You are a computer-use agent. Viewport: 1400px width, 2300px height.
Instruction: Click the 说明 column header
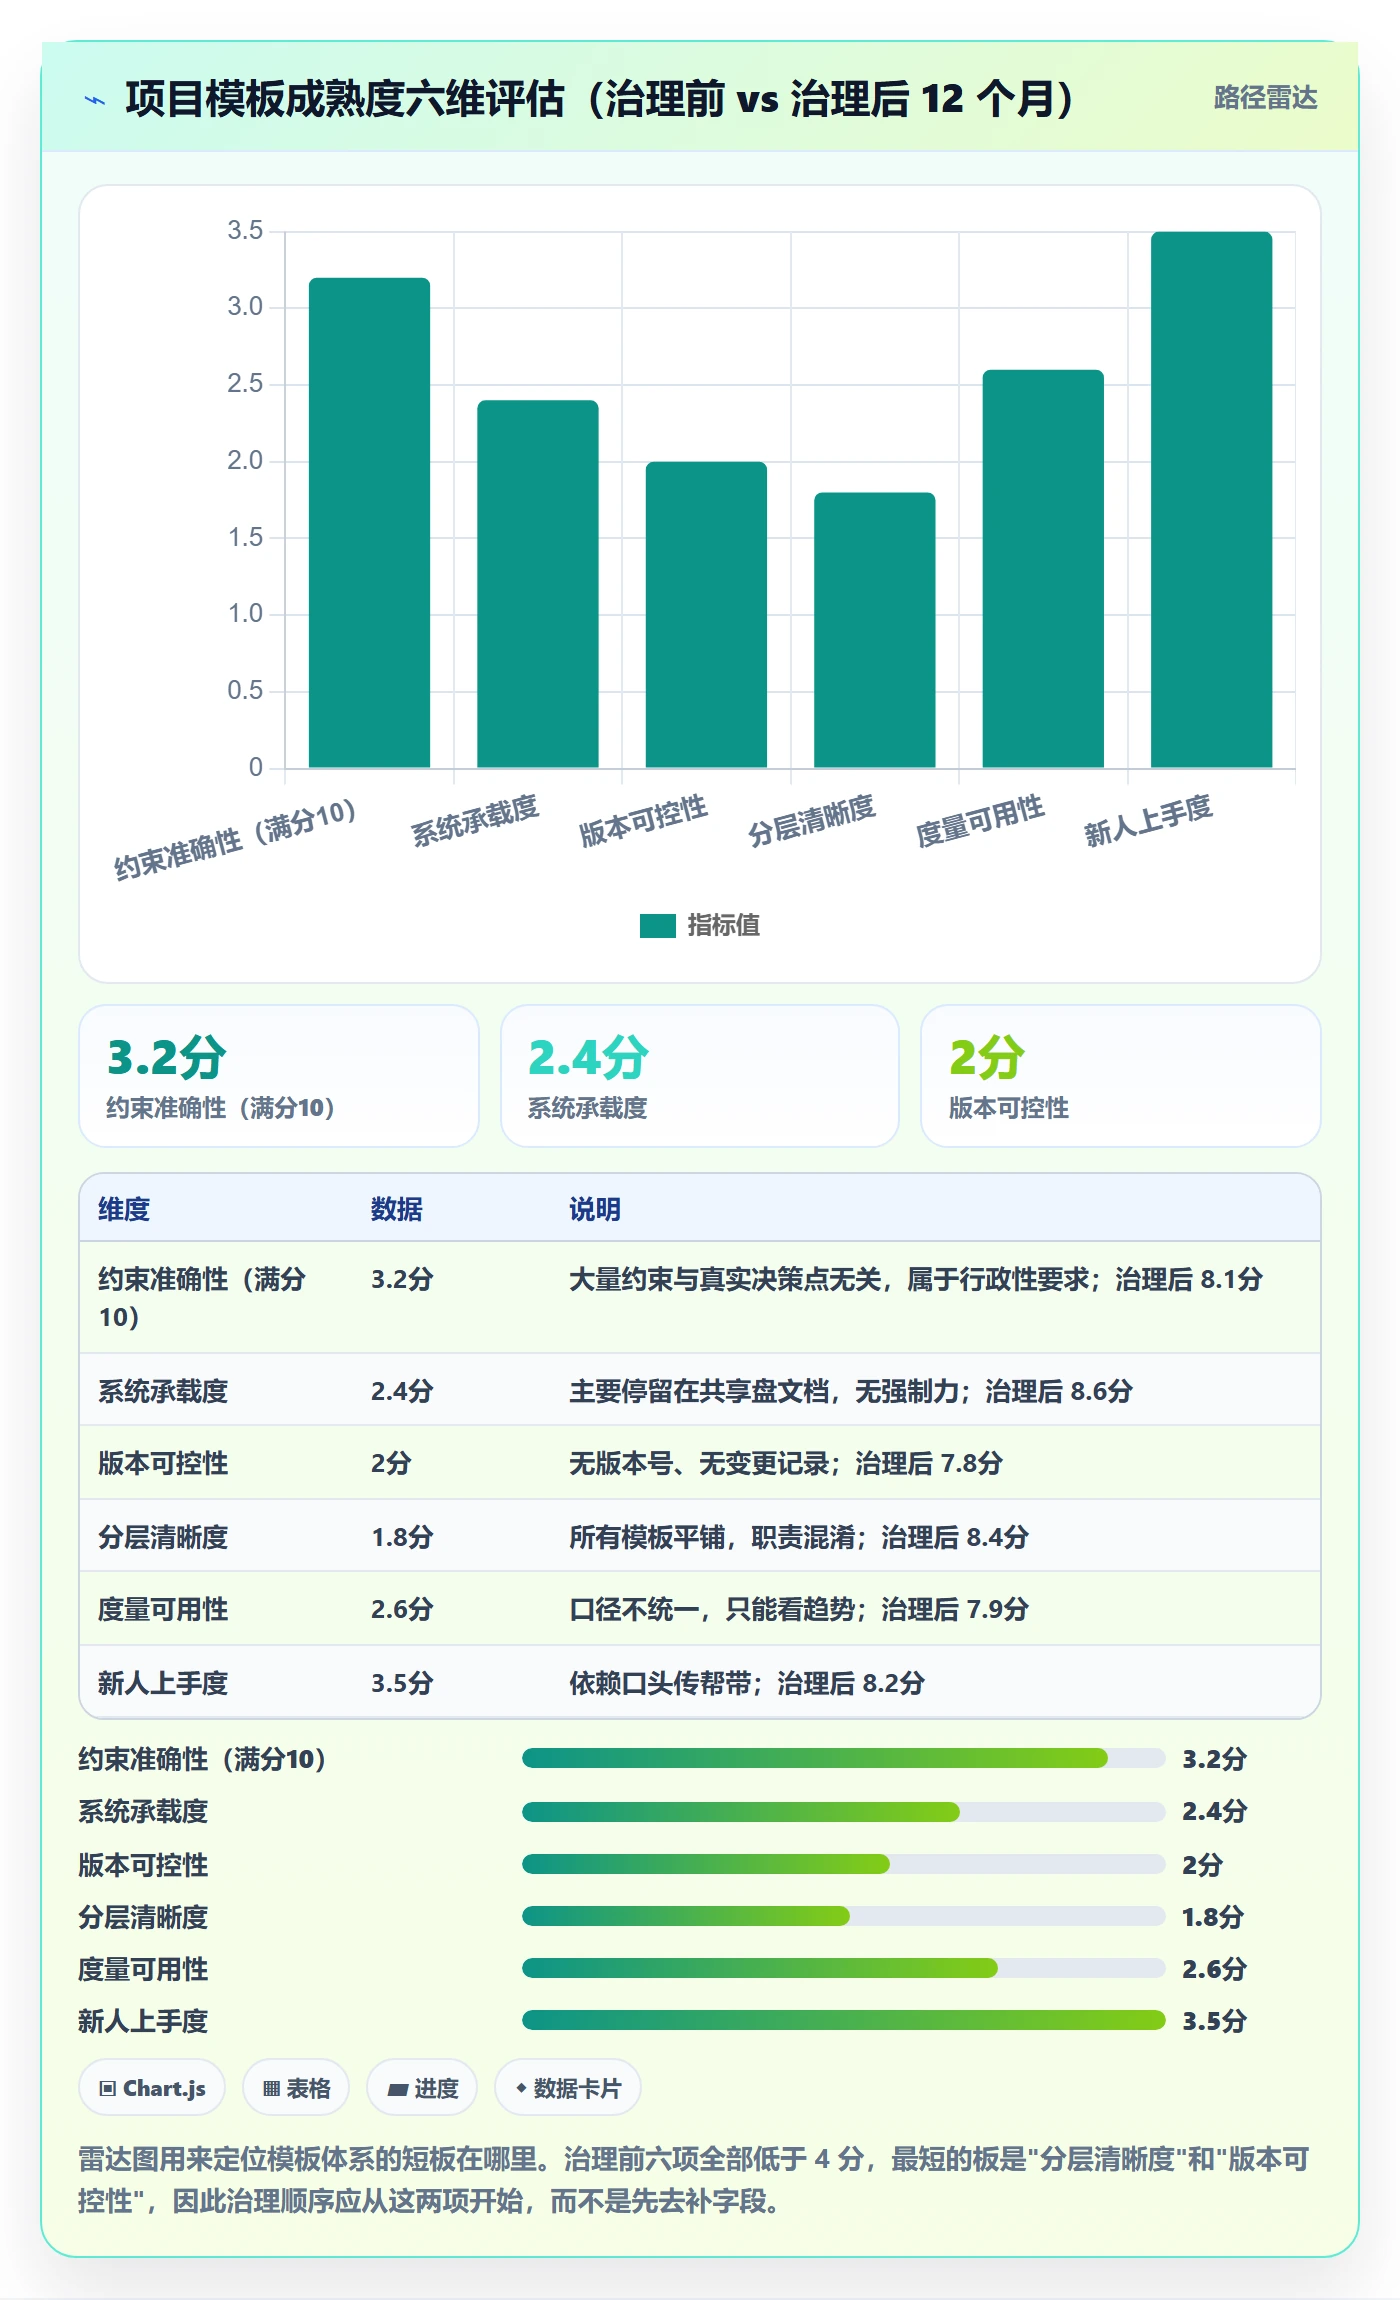click(595, 1209)
